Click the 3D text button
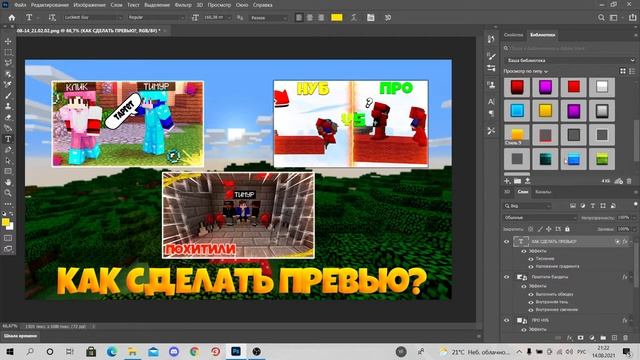The image size is (640, 360). 388,18
